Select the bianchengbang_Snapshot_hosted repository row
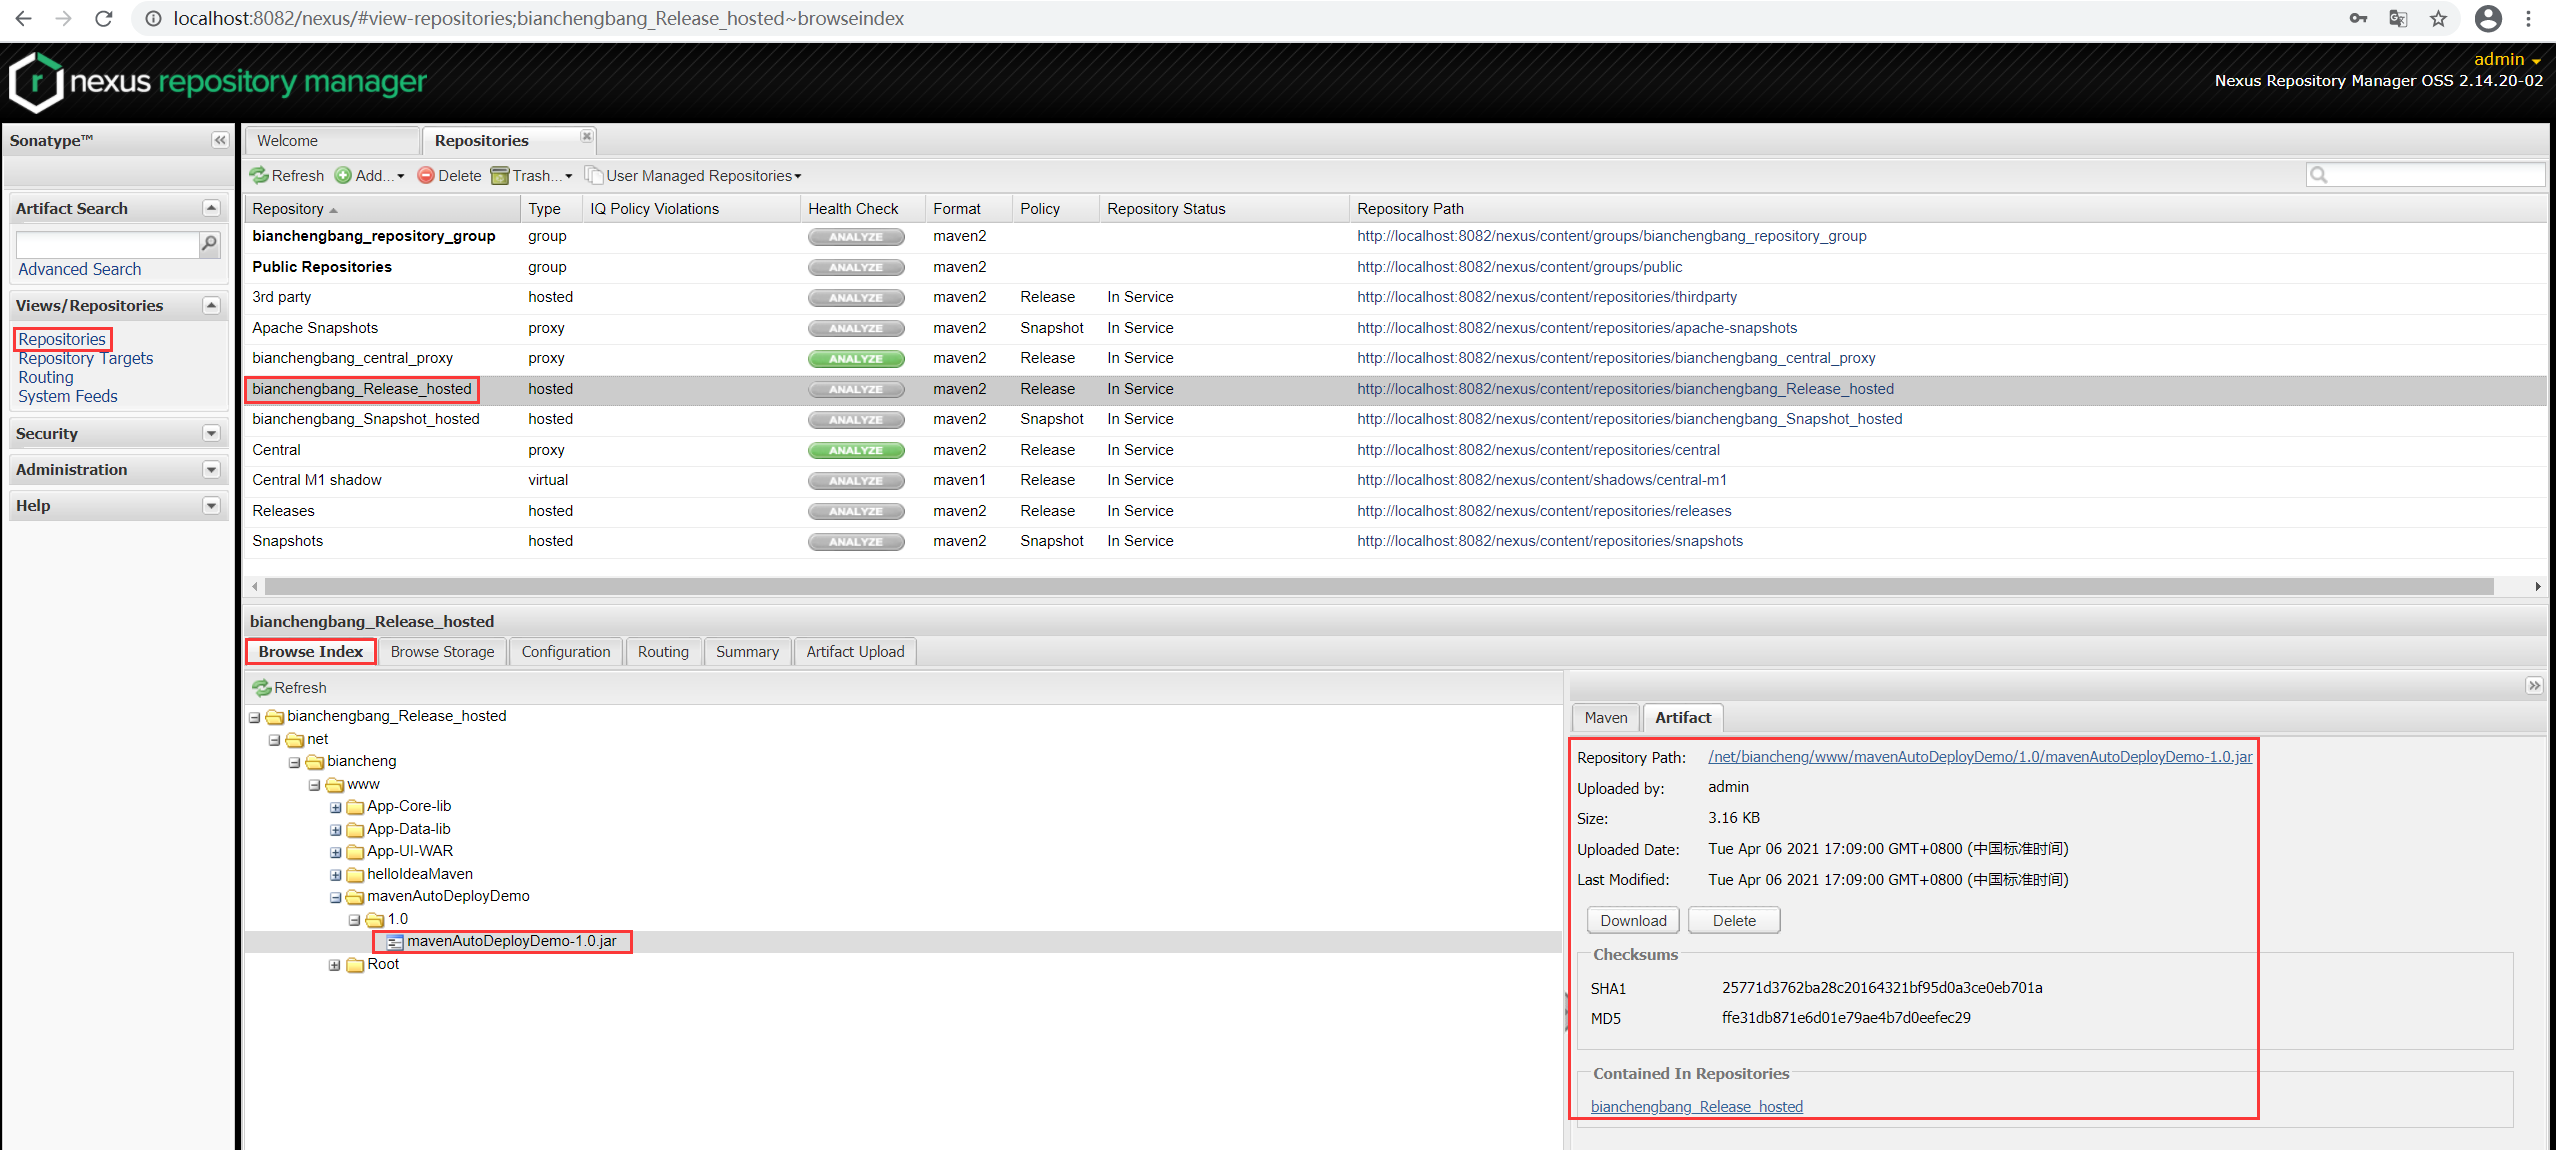Screen dimensions: 2556x1150 pos(1395,420)
